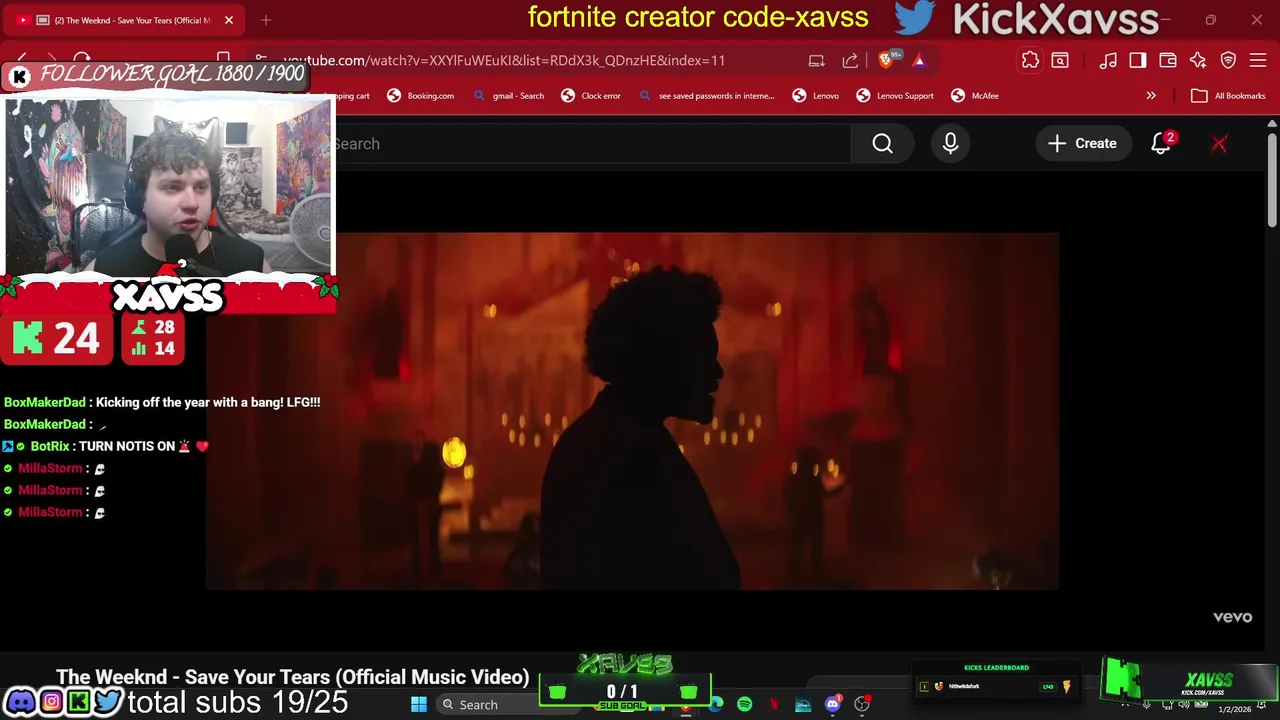Viewport: 1280px width, 720px height.
Task: Close The Weeknd browser tab
Action: pyautogui.click(x=229, y=20)
